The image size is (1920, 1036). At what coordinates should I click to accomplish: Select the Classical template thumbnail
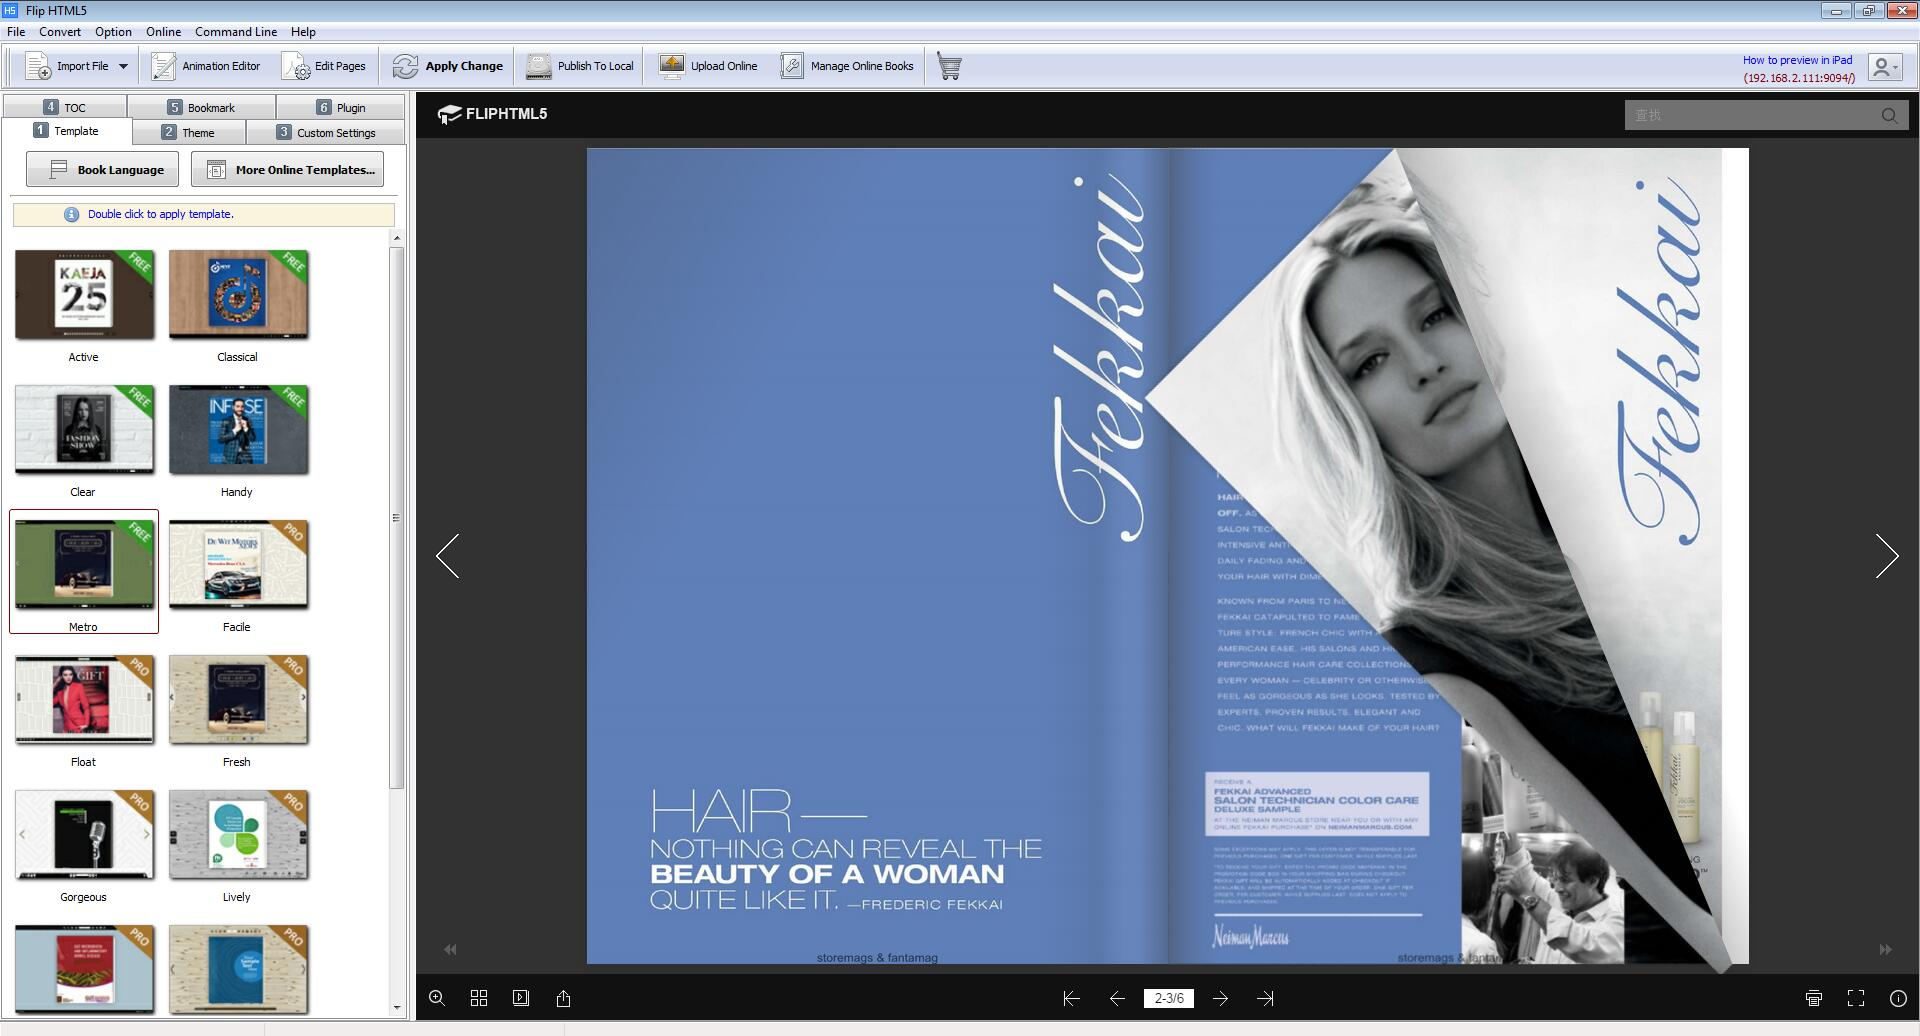pyautogui.click(x=238, y=295)
